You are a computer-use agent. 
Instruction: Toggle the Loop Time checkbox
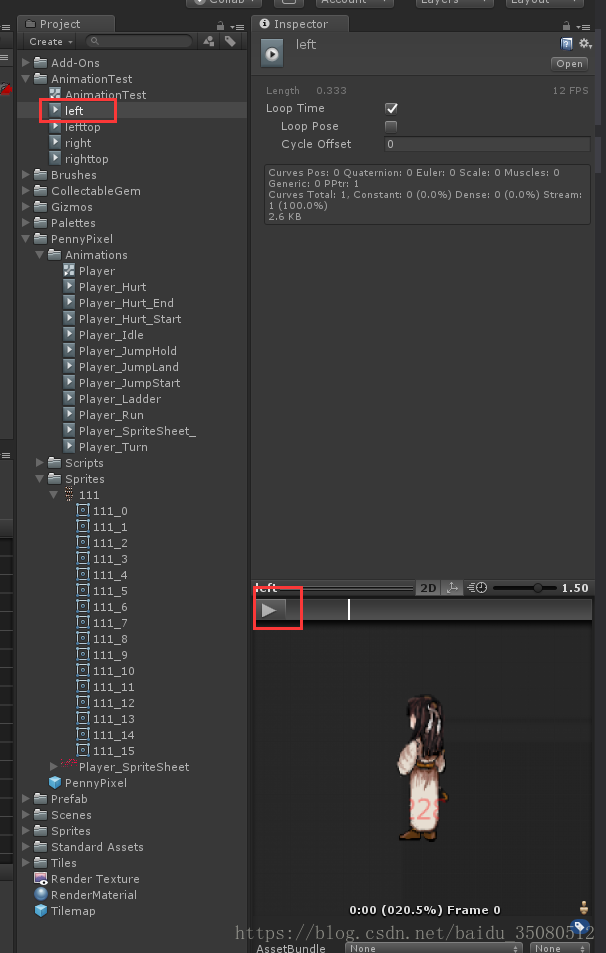click(x=391, y=108)
